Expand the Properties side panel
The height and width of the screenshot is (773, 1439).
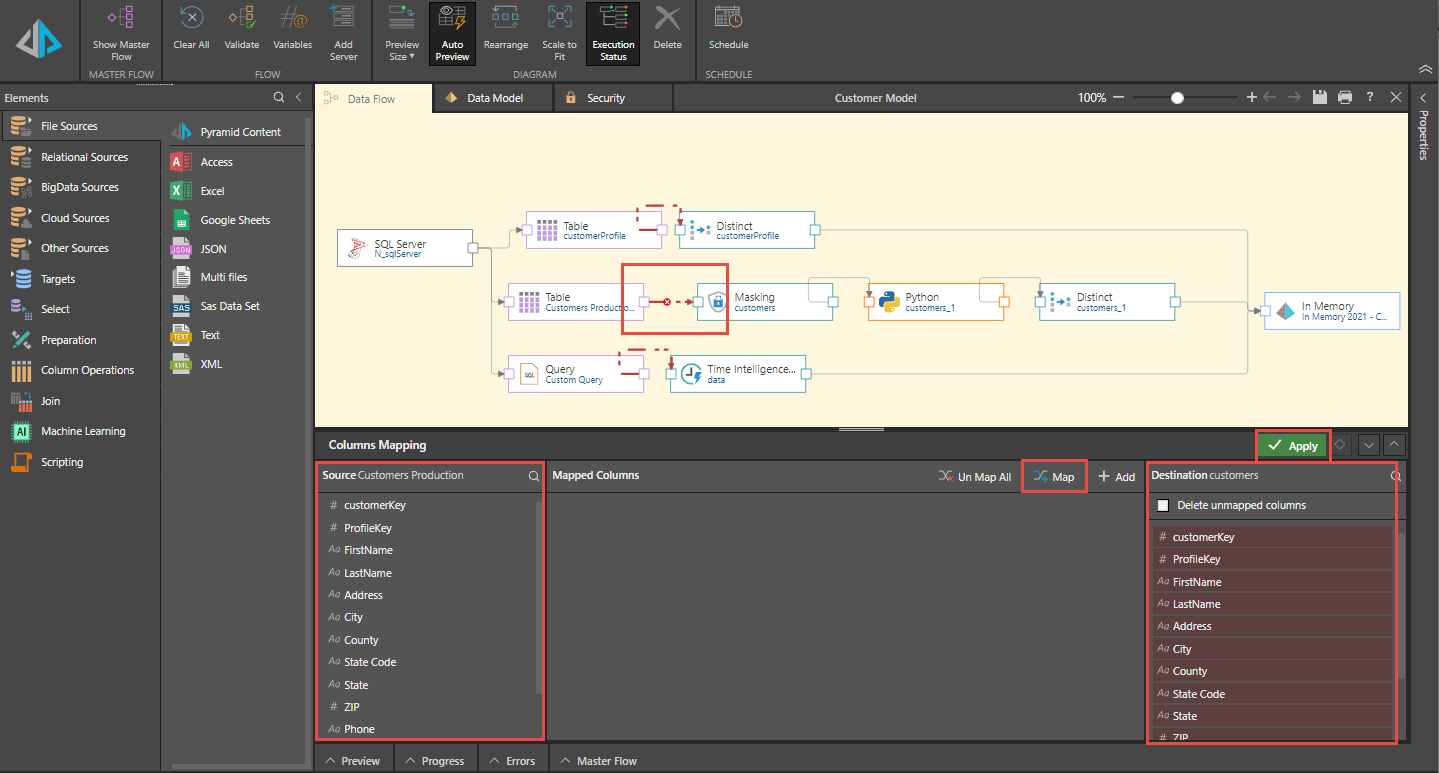tap(1424, 98)
